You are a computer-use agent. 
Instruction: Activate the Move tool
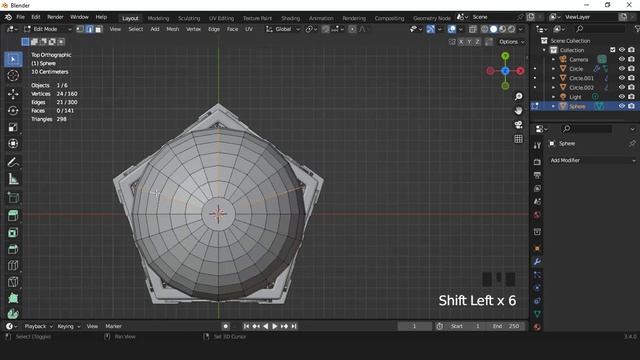coord(13,94)
